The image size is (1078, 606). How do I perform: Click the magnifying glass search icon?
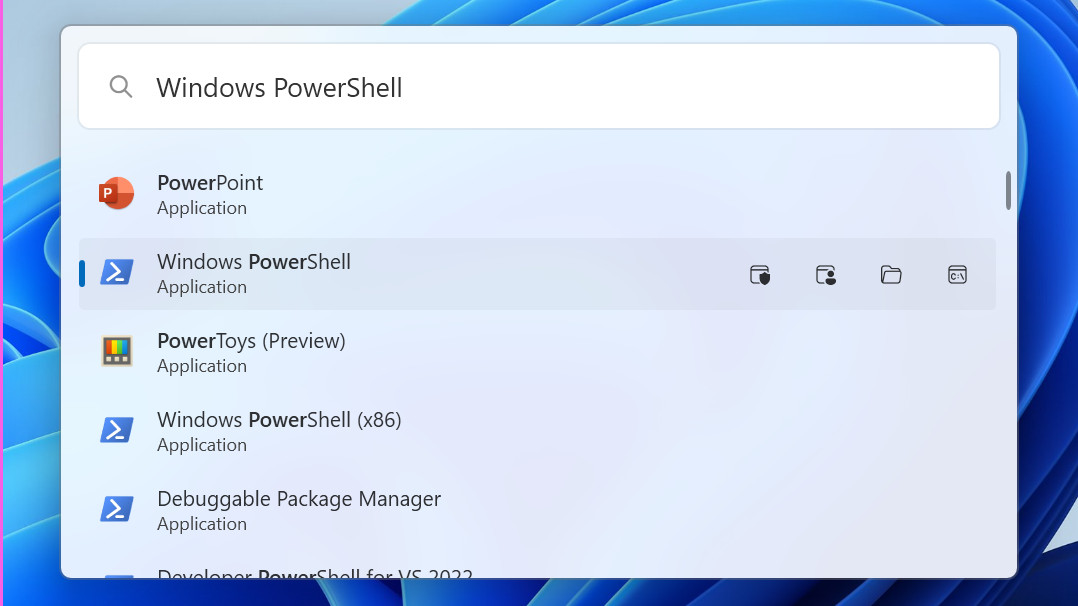click(121, 87)
